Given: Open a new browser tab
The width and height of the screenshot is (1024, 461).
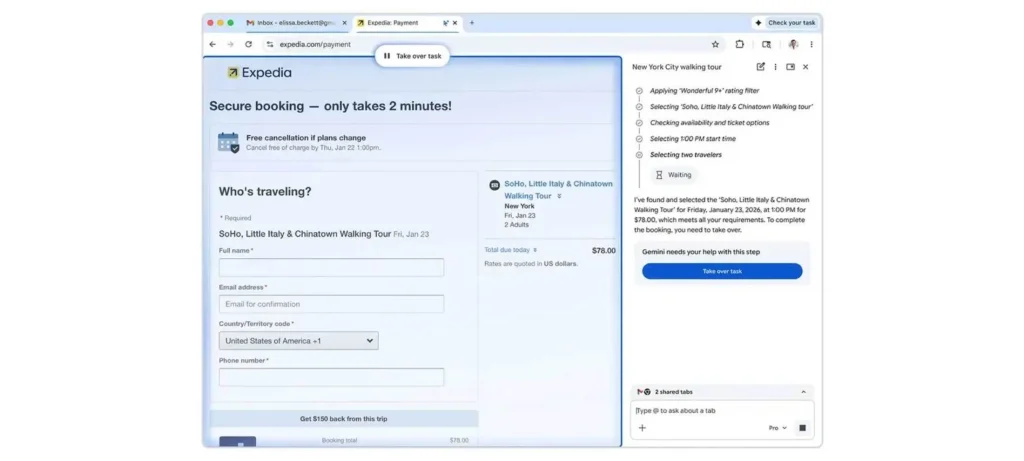Looking at the screenshot, I should click(472, 22).
